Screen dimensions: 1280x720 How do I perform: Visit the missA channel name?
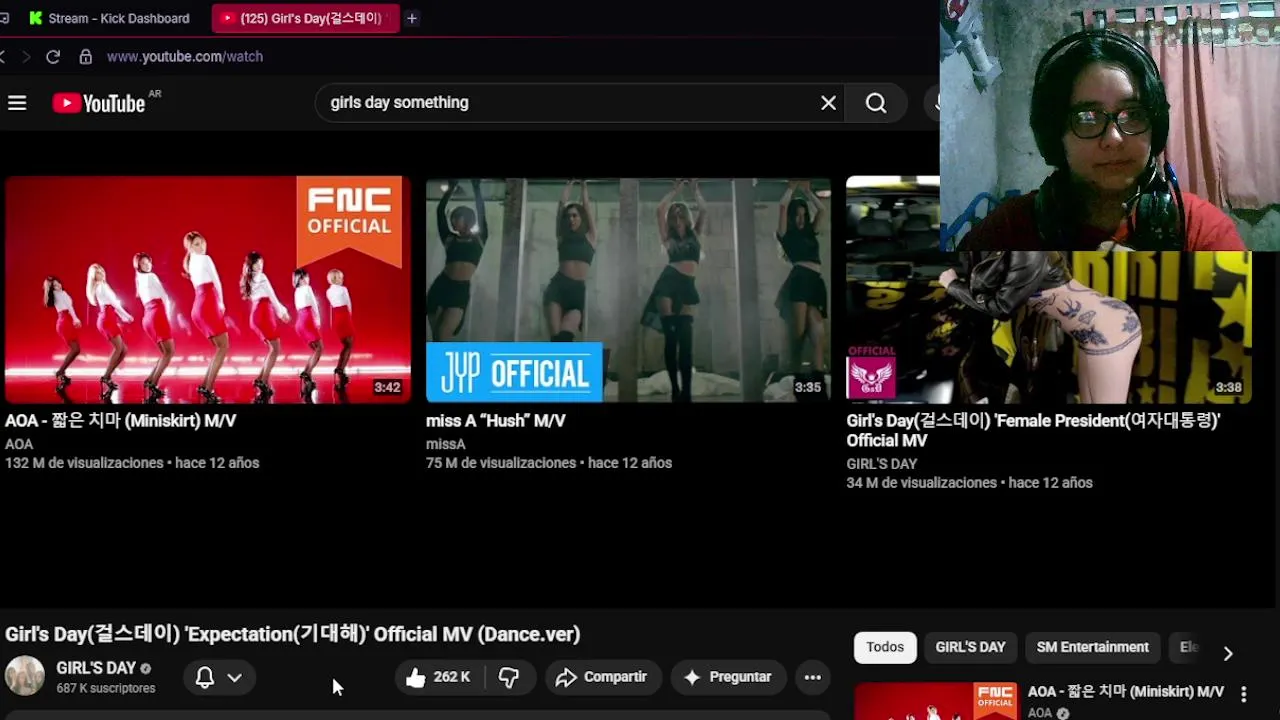(446, 444)
